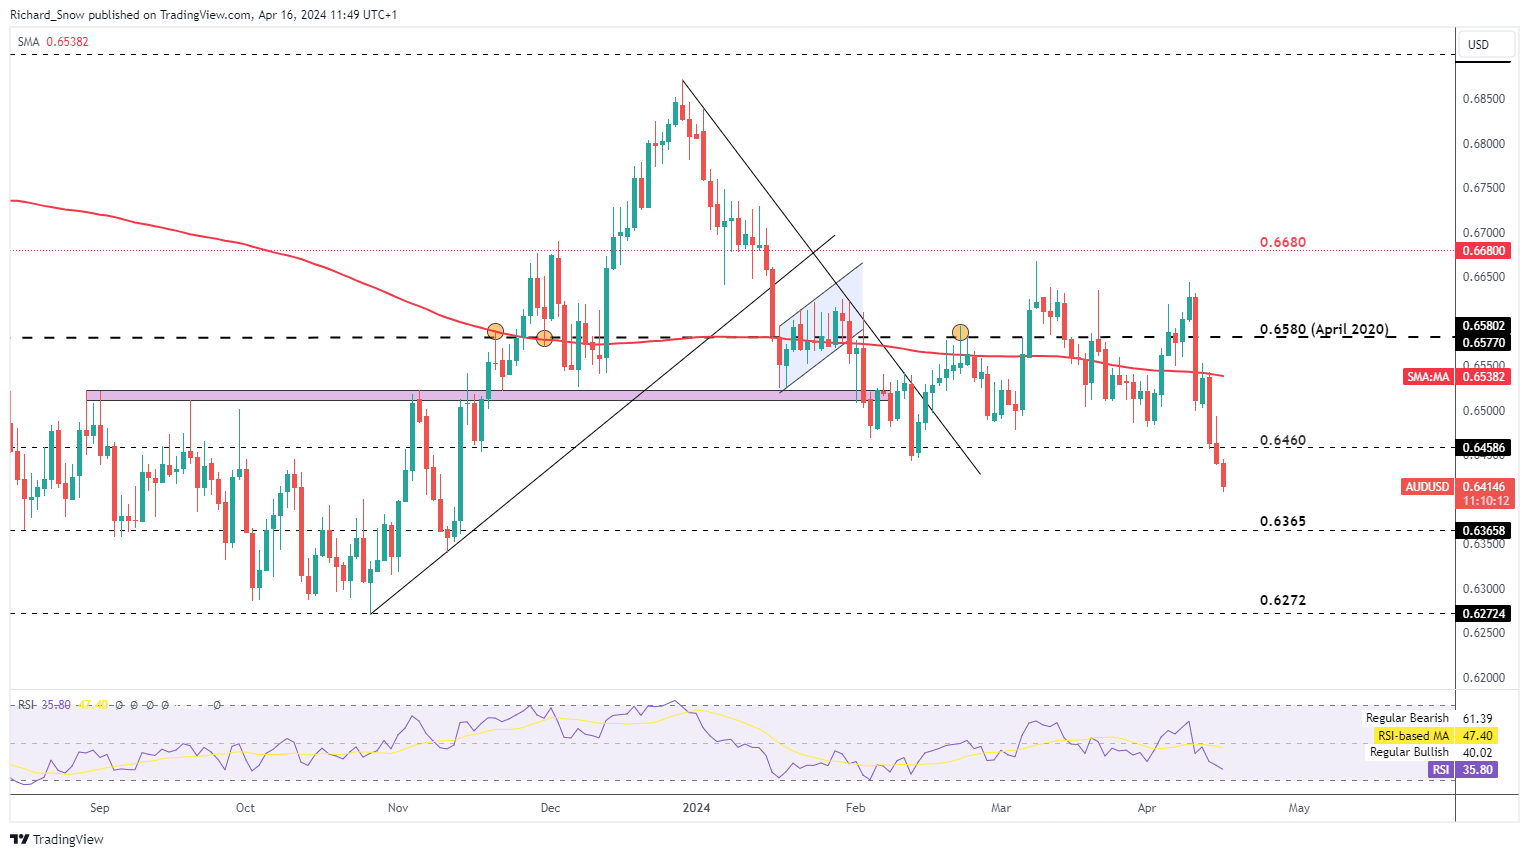The height and width of the screenshot is (857, 1529).
Task: Click the Sep label on time axis
Action: pyautogui.click(x=99, y=808)
